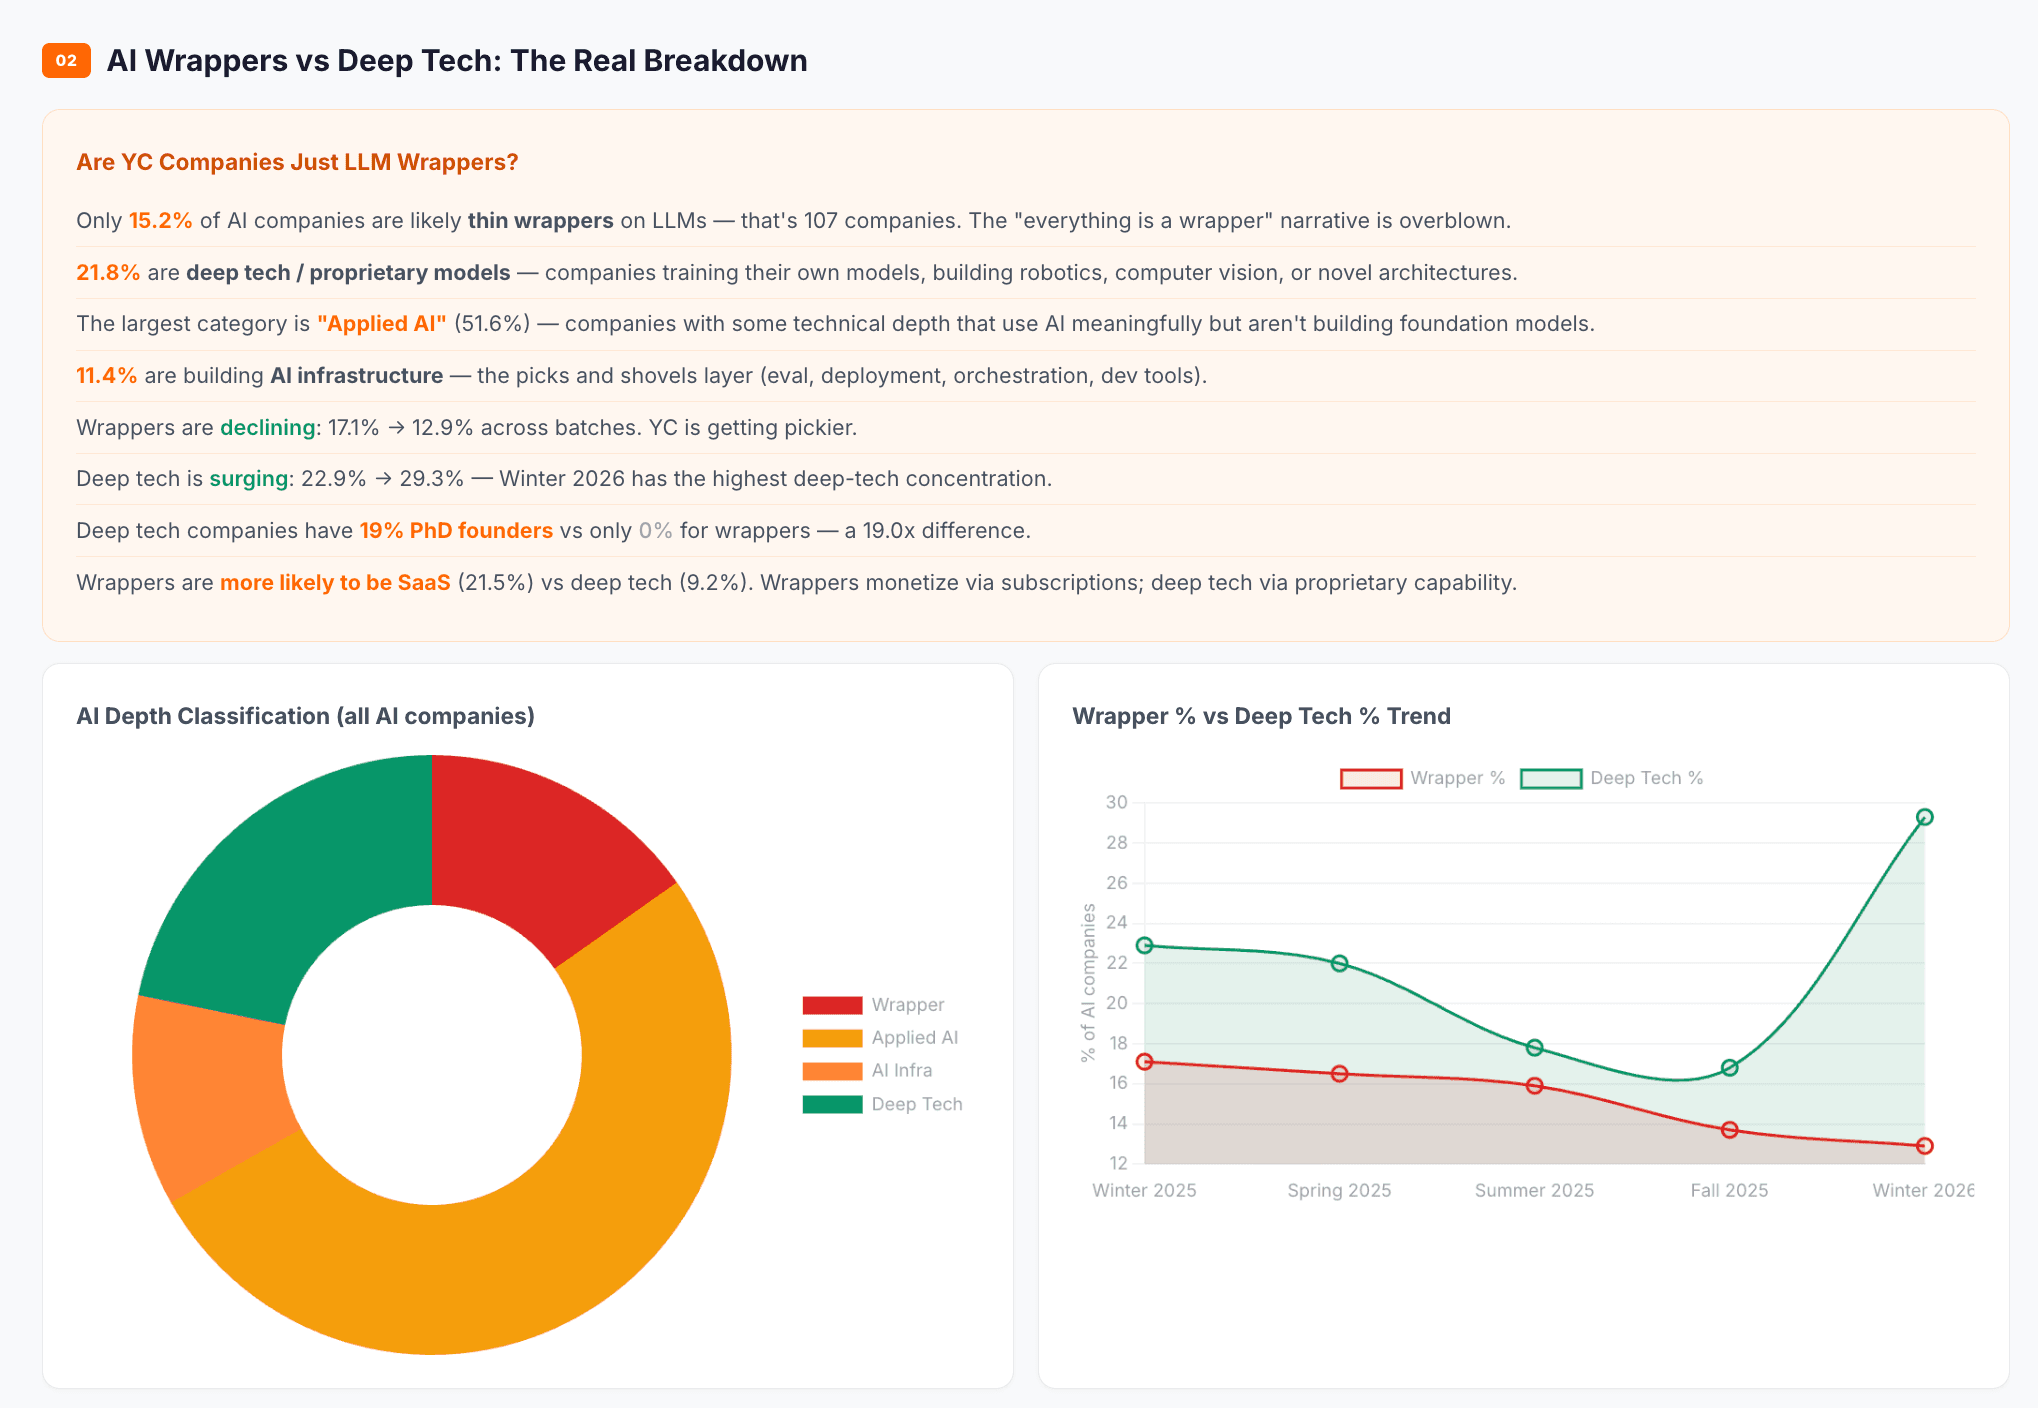2038x1408 pixels.
Task: Click the Deep Tech % legend box
Action: point(1551,777)
